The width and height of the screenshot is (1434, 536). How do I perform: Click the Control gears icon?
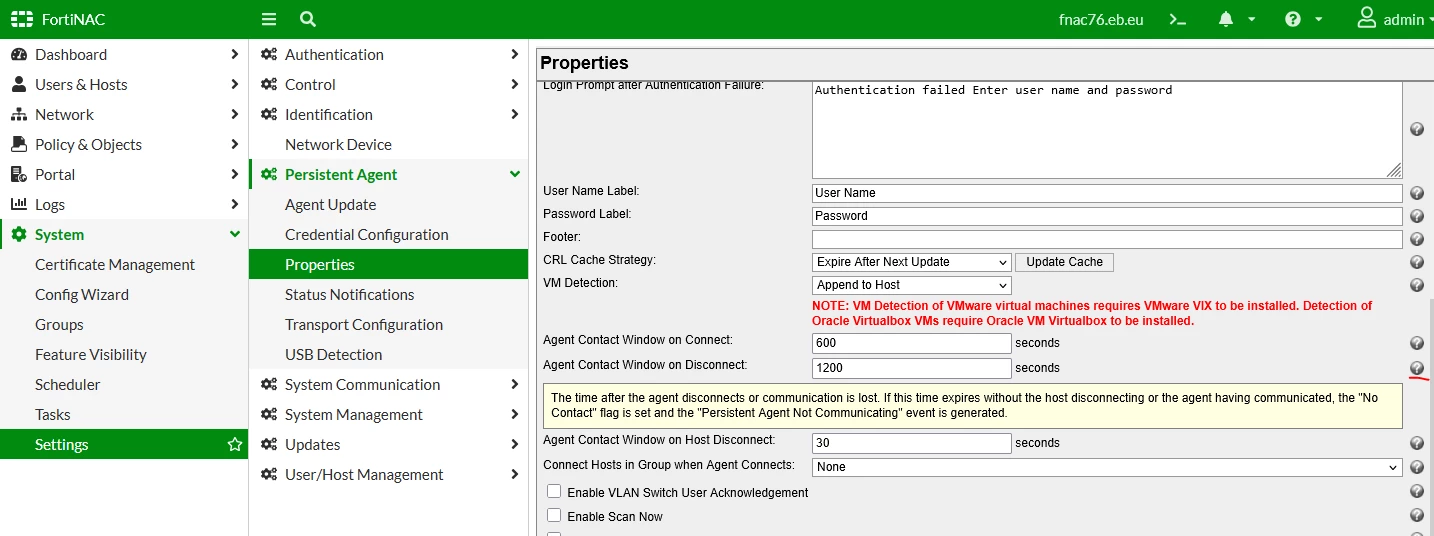(x=269, y=84)
